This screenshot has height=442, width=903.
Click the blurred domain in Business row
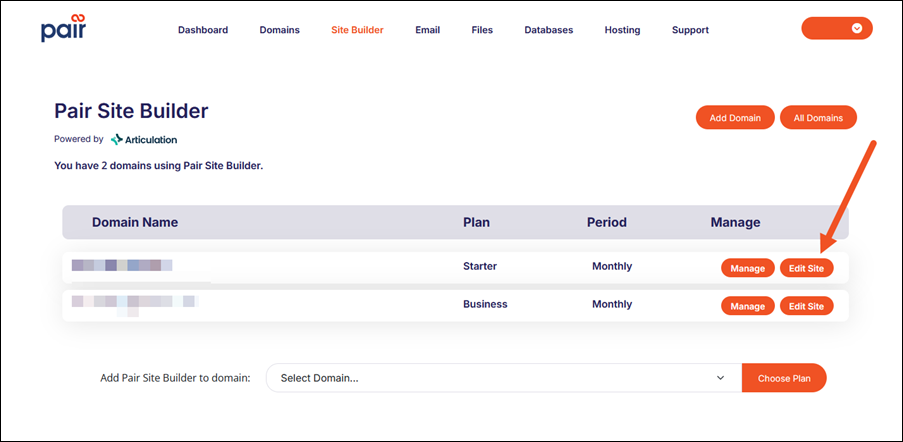135,304
